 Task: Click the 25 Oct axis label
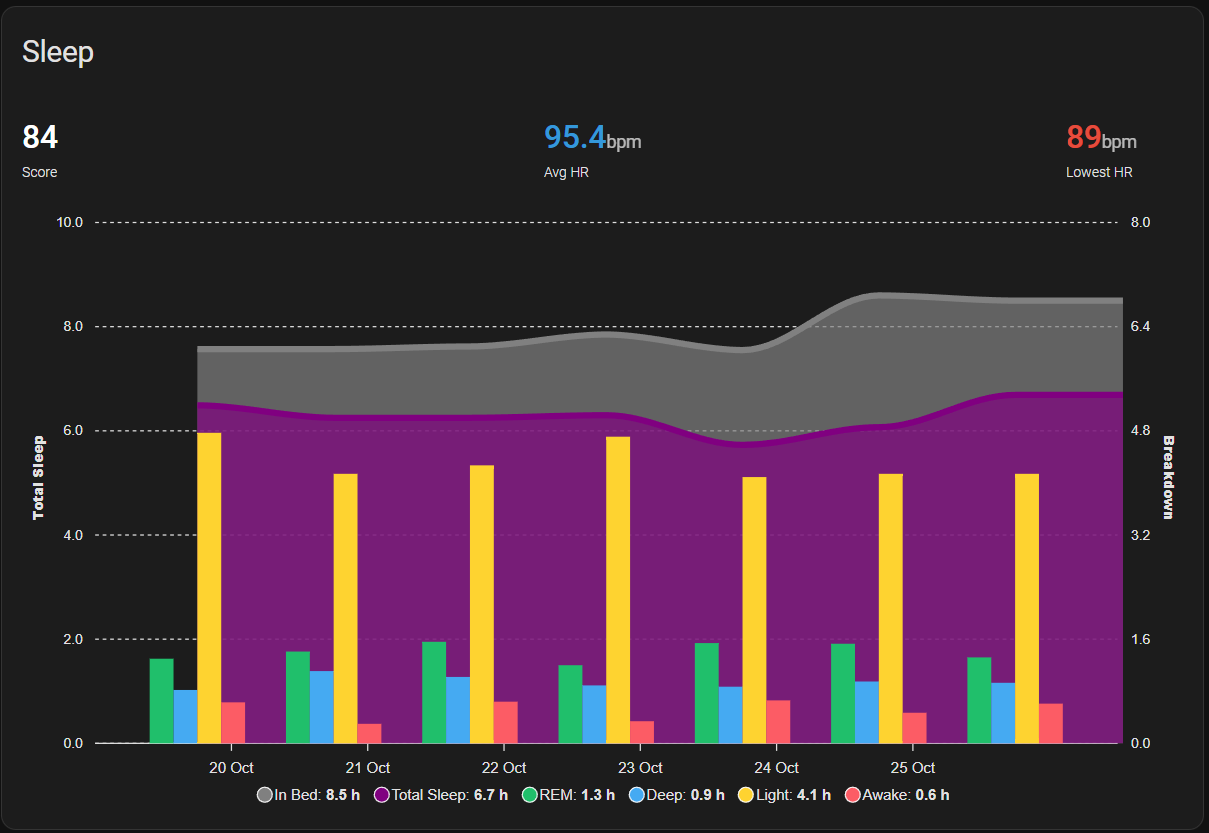[x=912, y=768]
